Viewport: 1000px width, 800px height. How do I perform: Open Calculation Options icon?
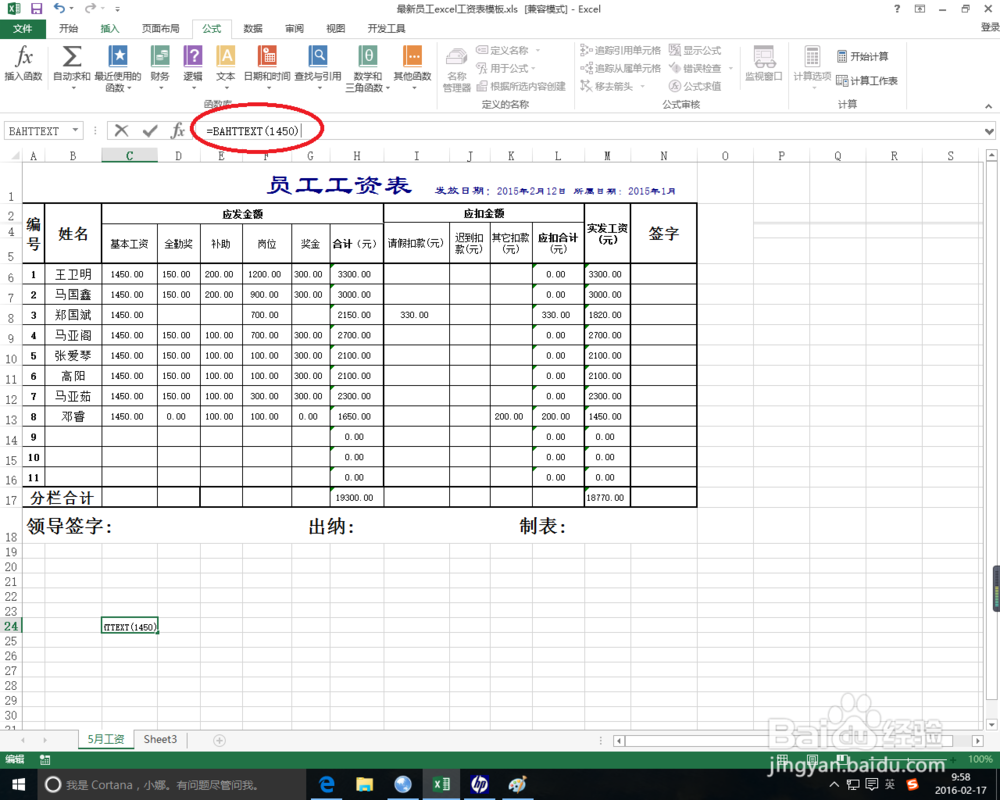tap(812, 57)
